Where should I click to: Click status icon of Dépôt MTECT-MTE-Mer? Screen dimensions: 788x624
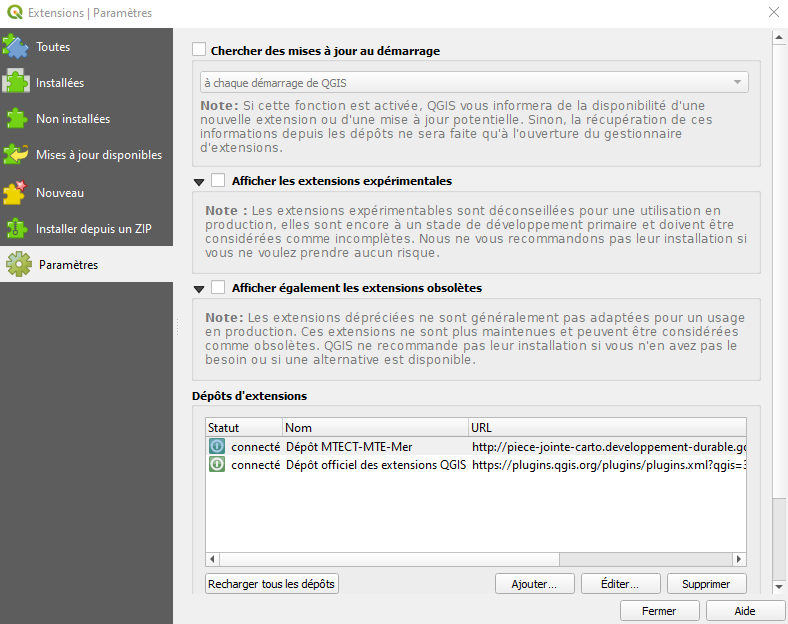click(217, 446)
